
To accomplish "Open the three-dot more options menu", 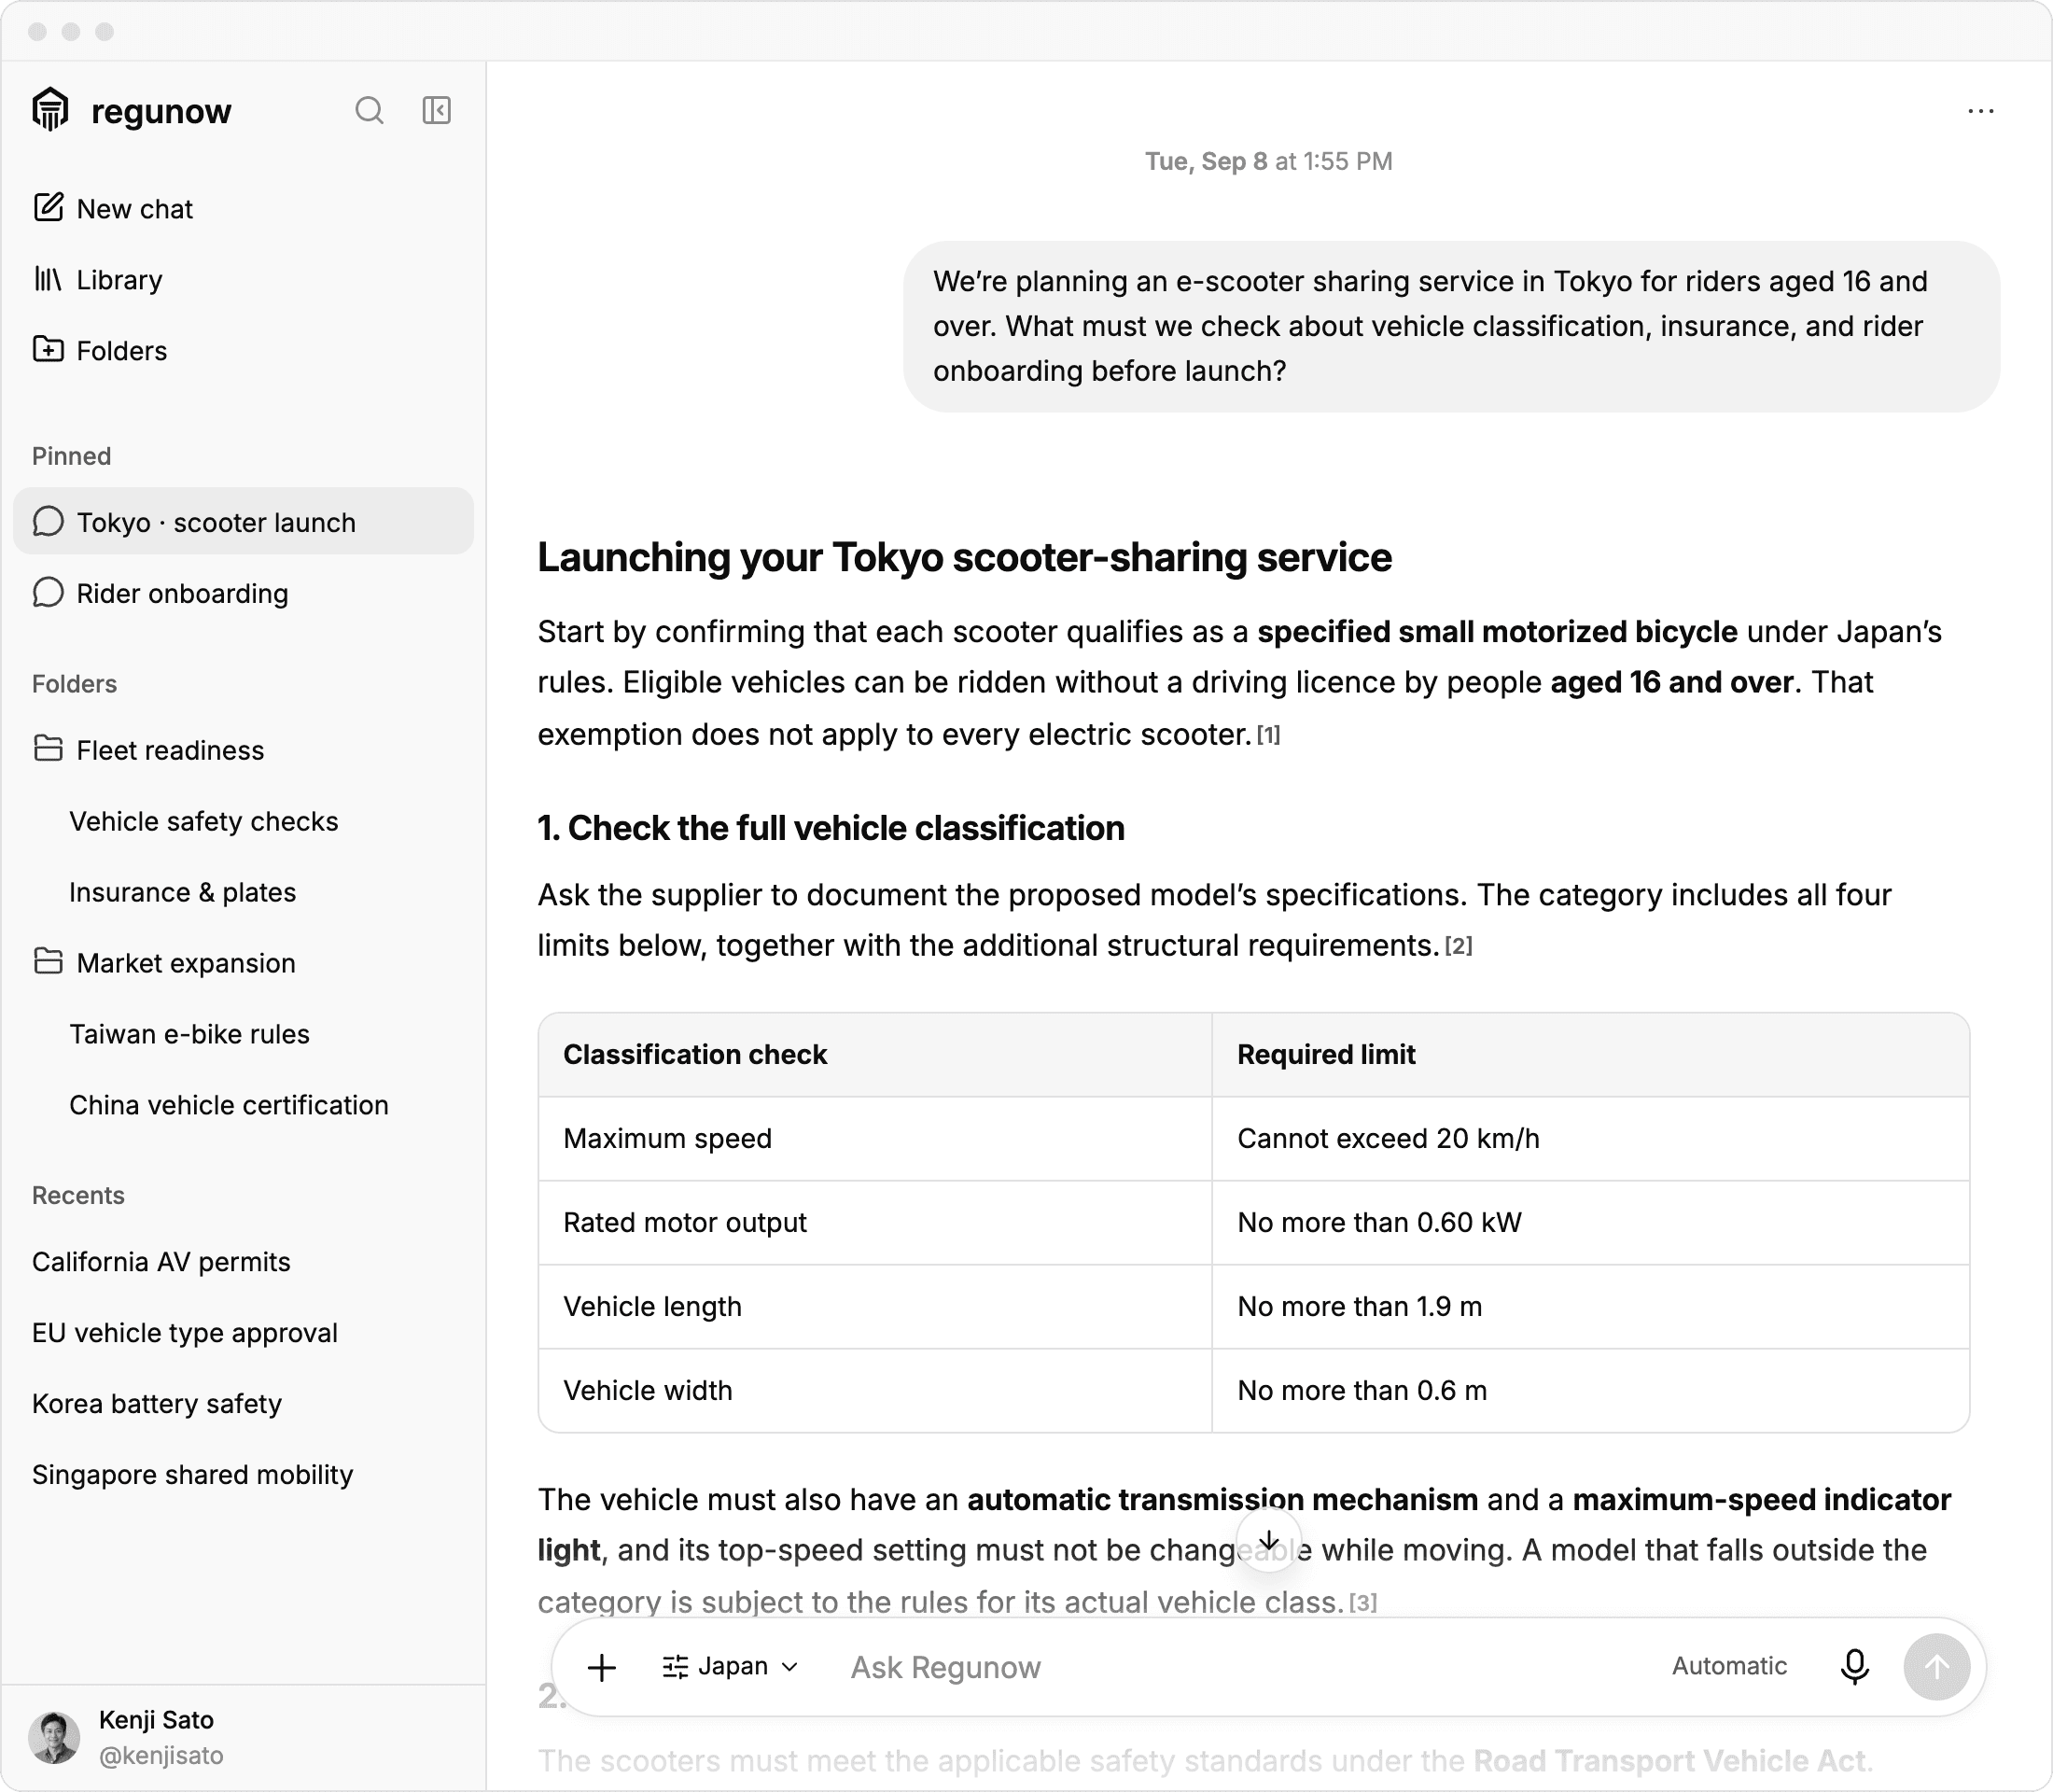I will tap(1980, 111).
